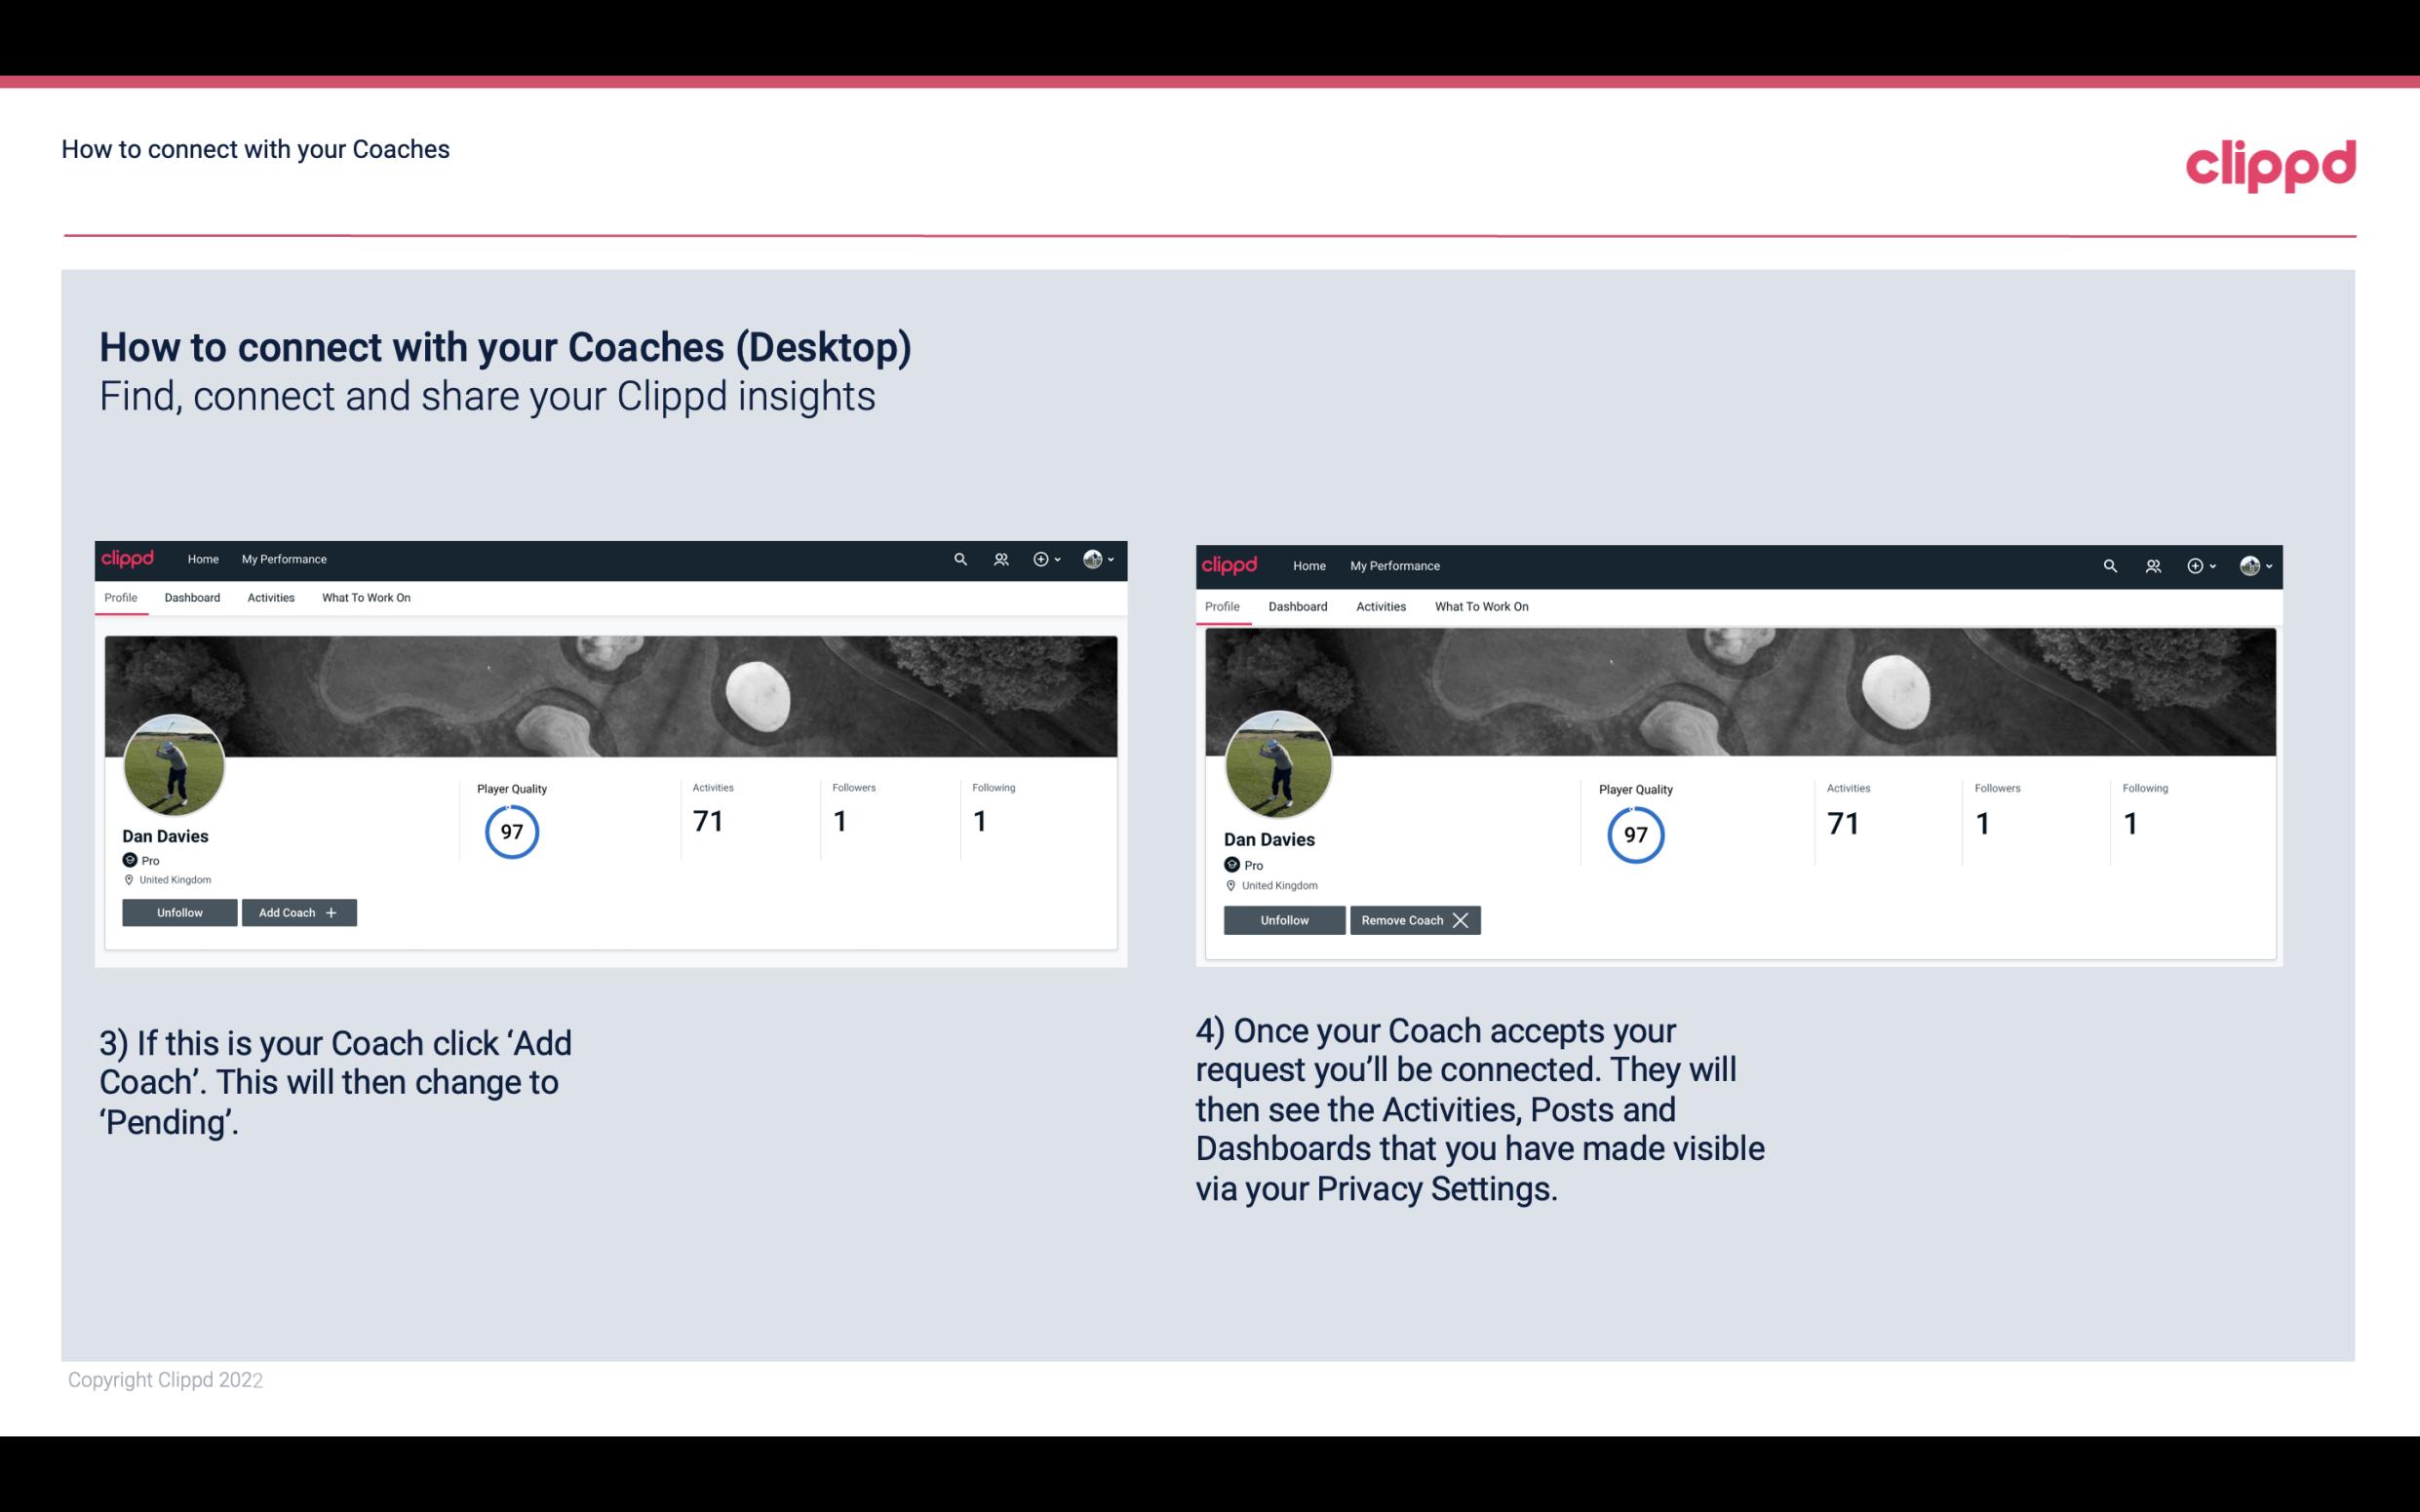Click the 'Unfollow' button on left screenshot

tap(179, 912)
